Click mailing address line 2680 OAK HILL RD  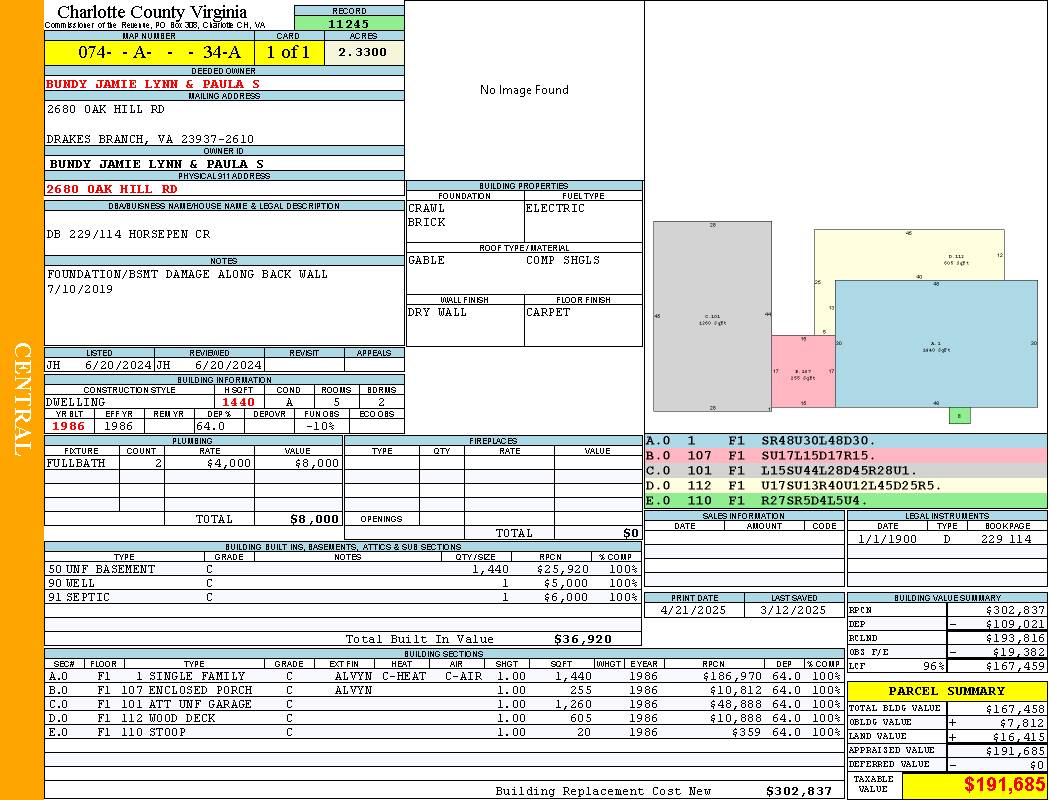(105, 109)
